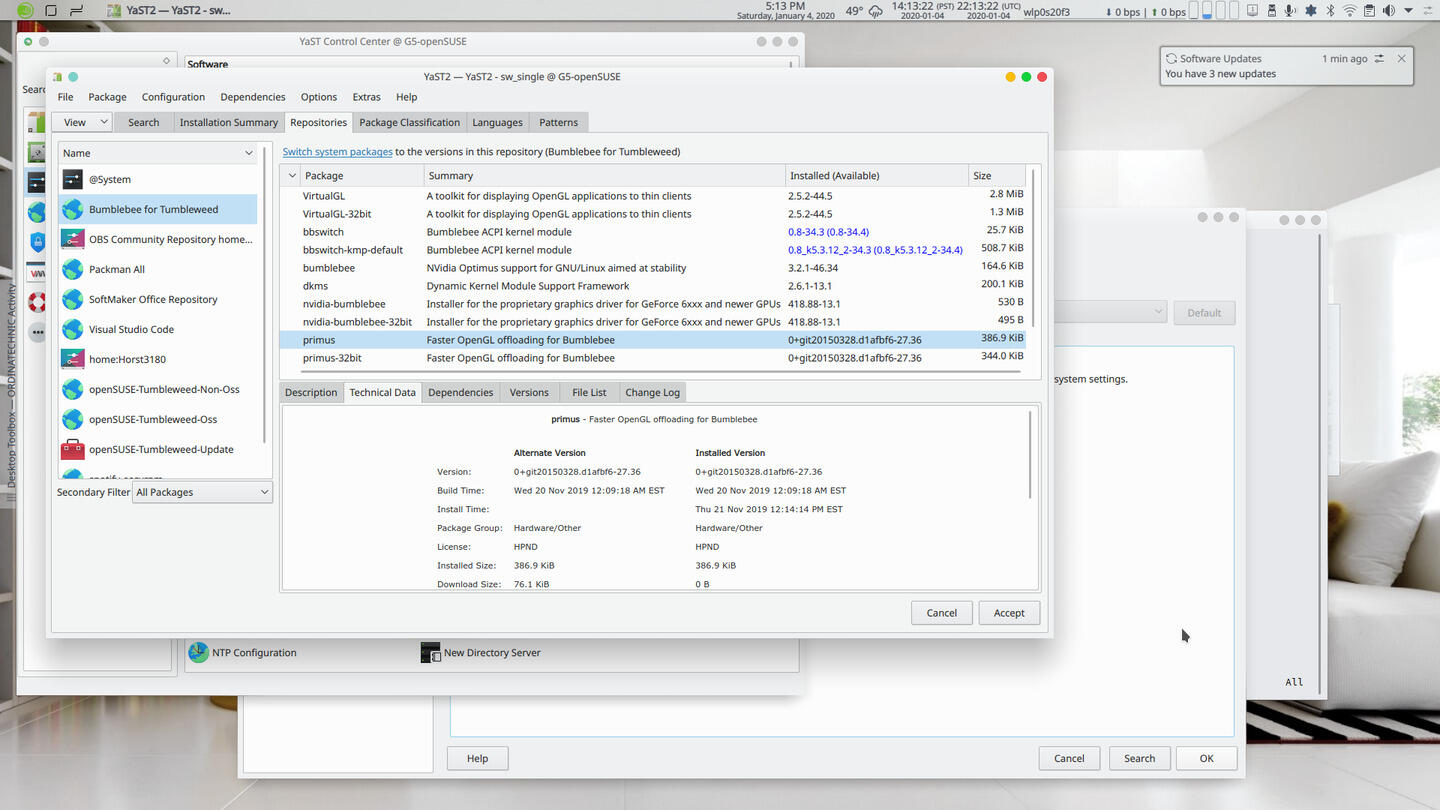Open the Package menu
This screenshot has height=810, width=1440.
click(x=107, y=97)
